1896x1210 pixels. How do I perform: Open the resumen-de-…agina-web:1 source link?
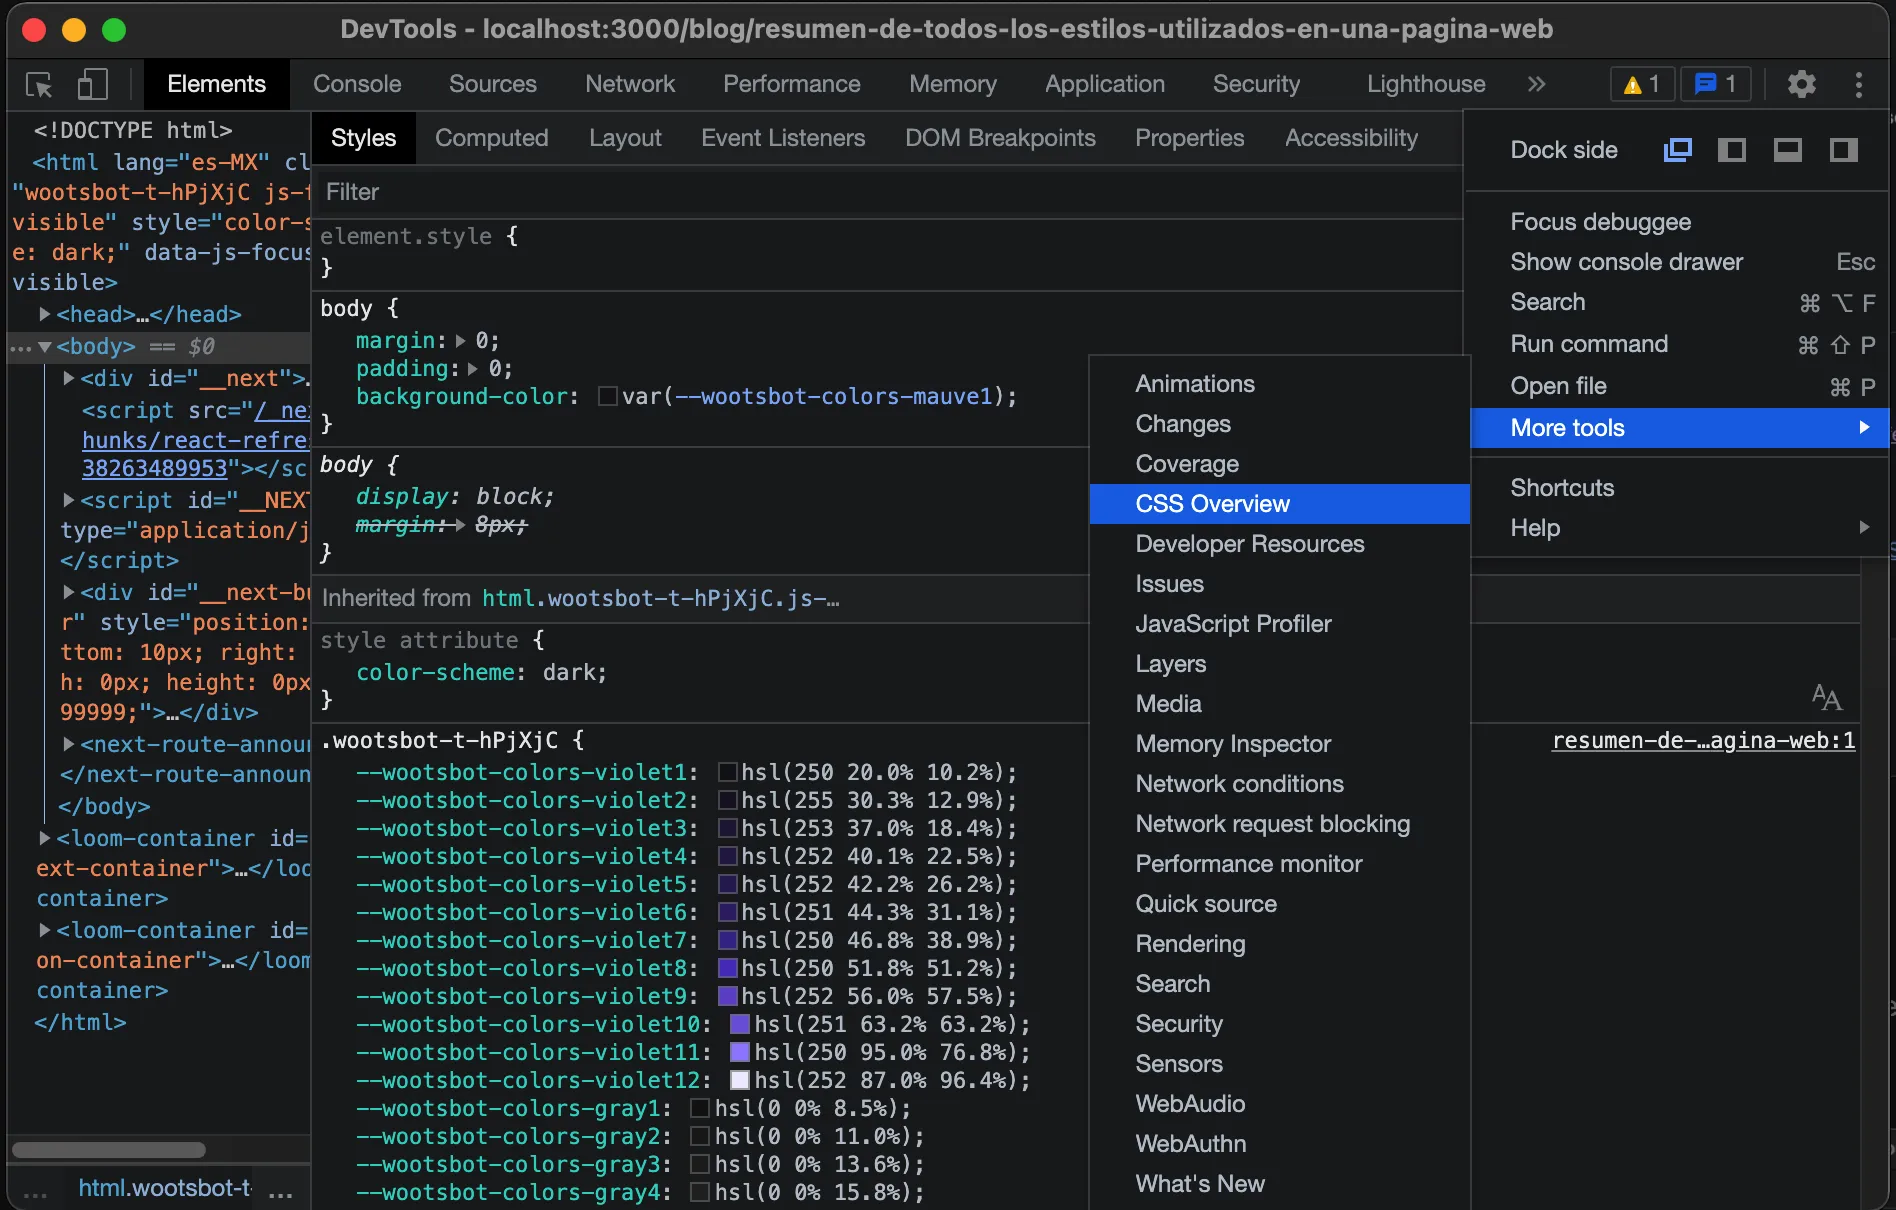[1703, 741]
